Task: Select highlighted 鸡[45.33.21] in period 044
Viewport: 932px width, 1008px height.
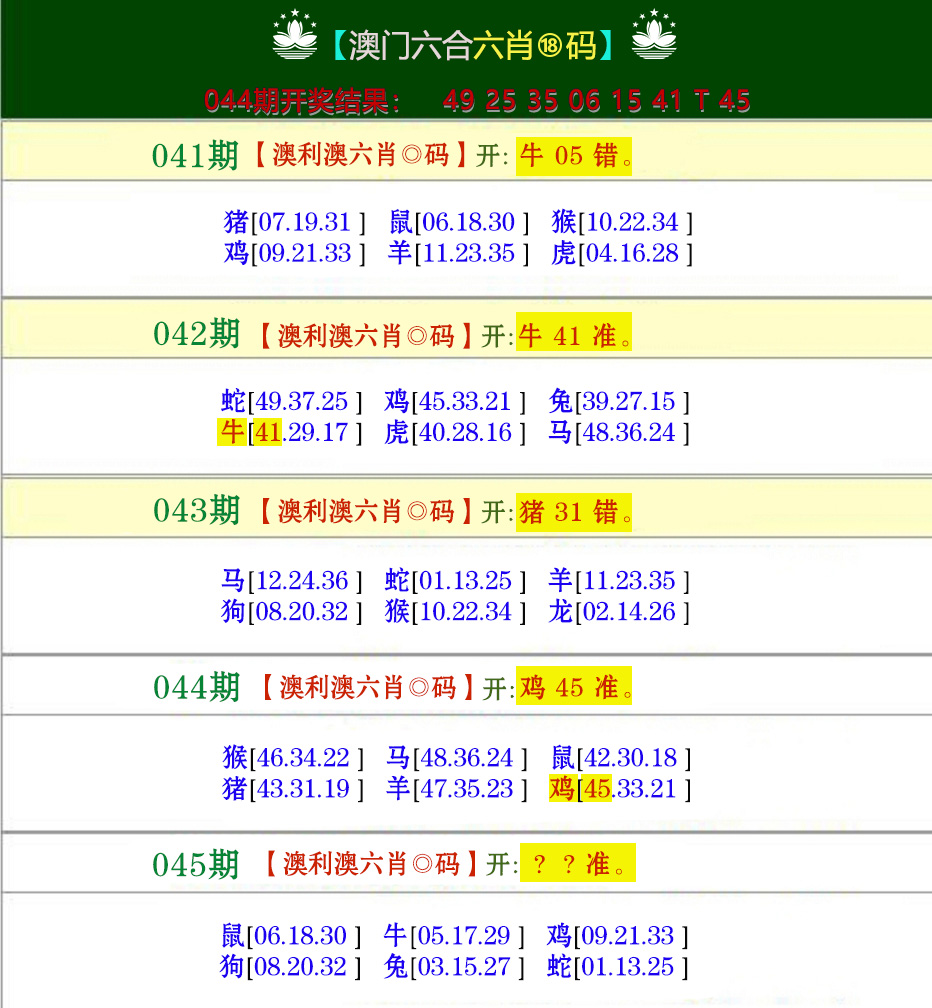Action: point(620,788)
